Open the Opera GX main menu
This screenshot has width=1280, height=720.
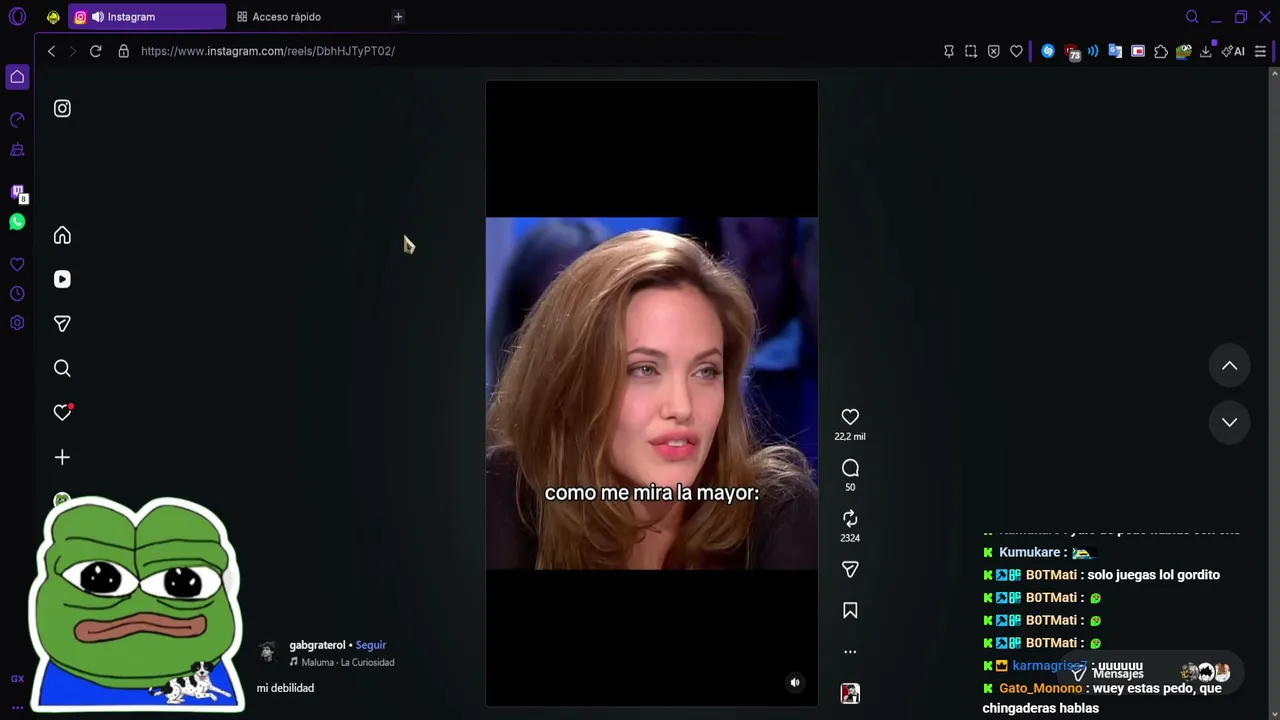pos(17,17)
